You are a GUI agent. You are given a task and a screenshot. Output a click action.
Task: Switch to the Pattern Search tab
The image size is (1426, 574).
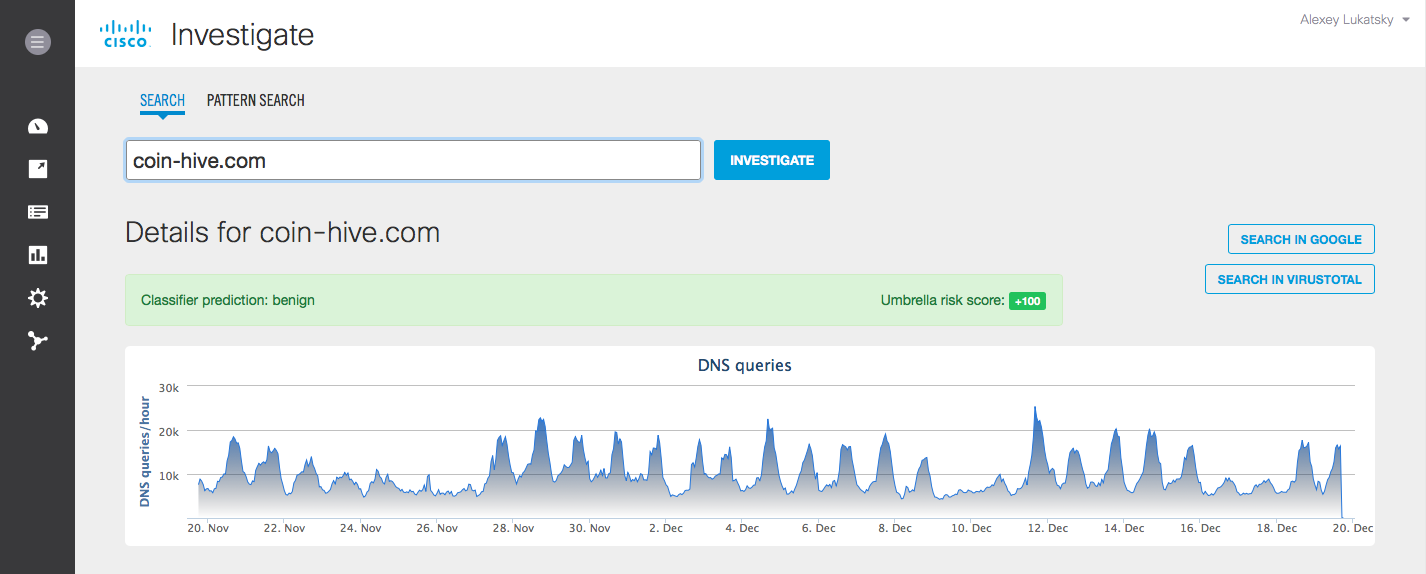pos(255,100)
